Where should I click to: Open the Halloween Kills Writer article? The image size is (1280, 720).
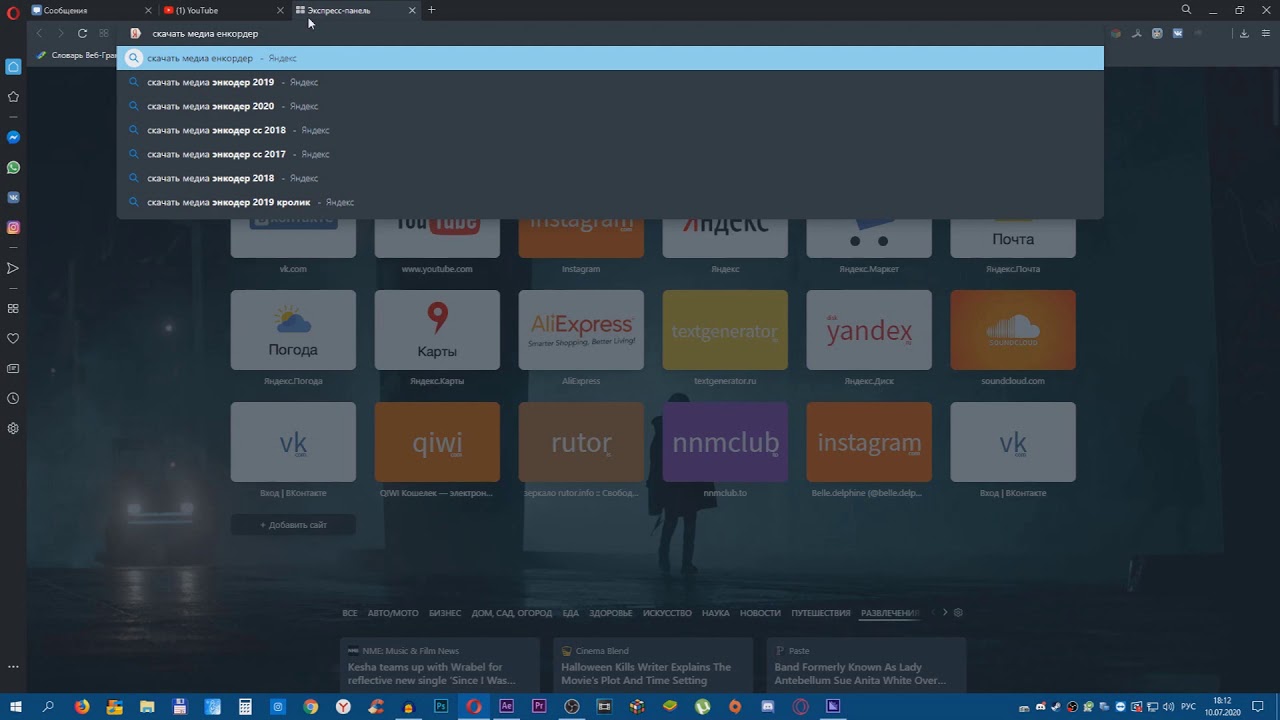pos(653,665)
